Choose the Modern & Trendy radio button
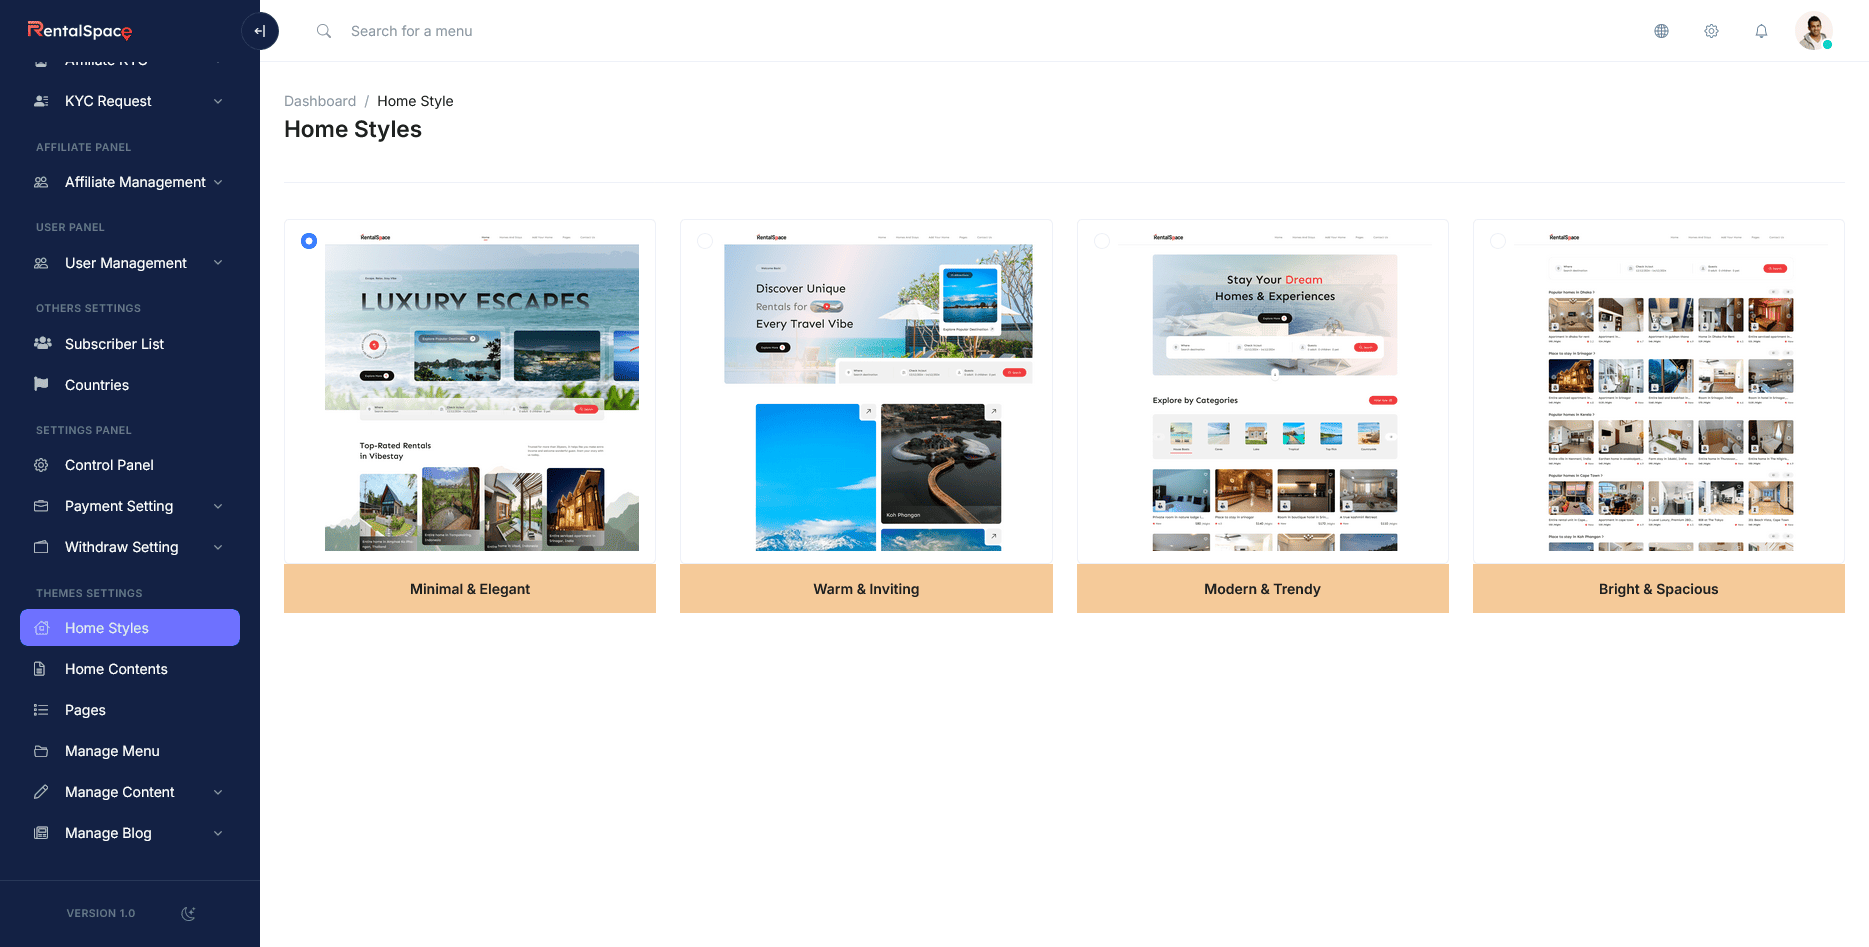This screenshot has height=947, width=1869. pos(1101,241)
